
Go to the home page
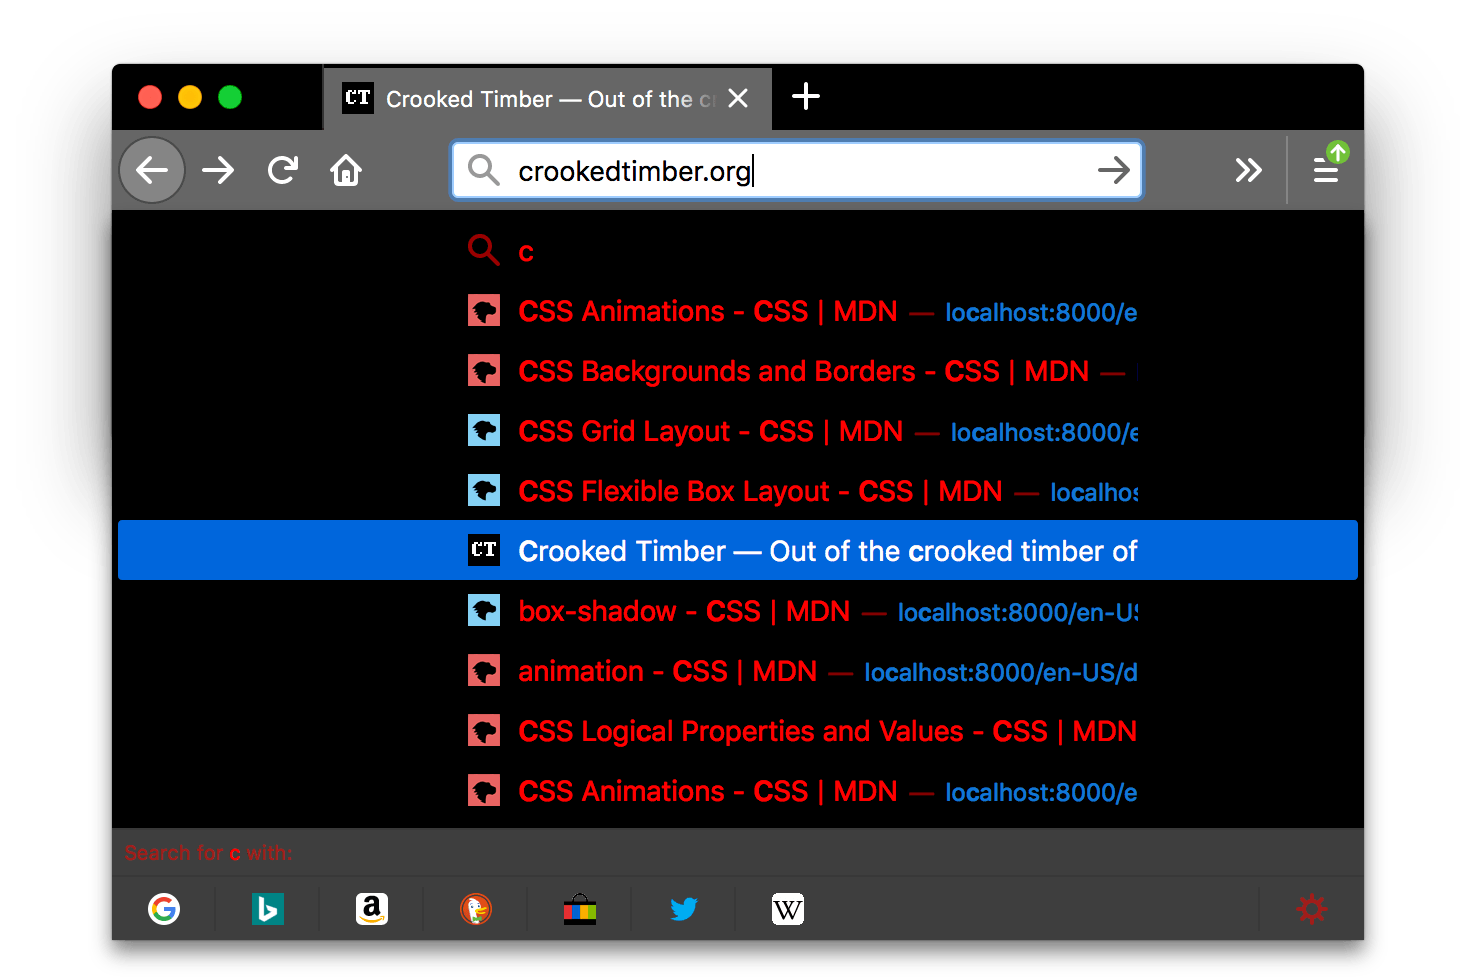point(346,170)
